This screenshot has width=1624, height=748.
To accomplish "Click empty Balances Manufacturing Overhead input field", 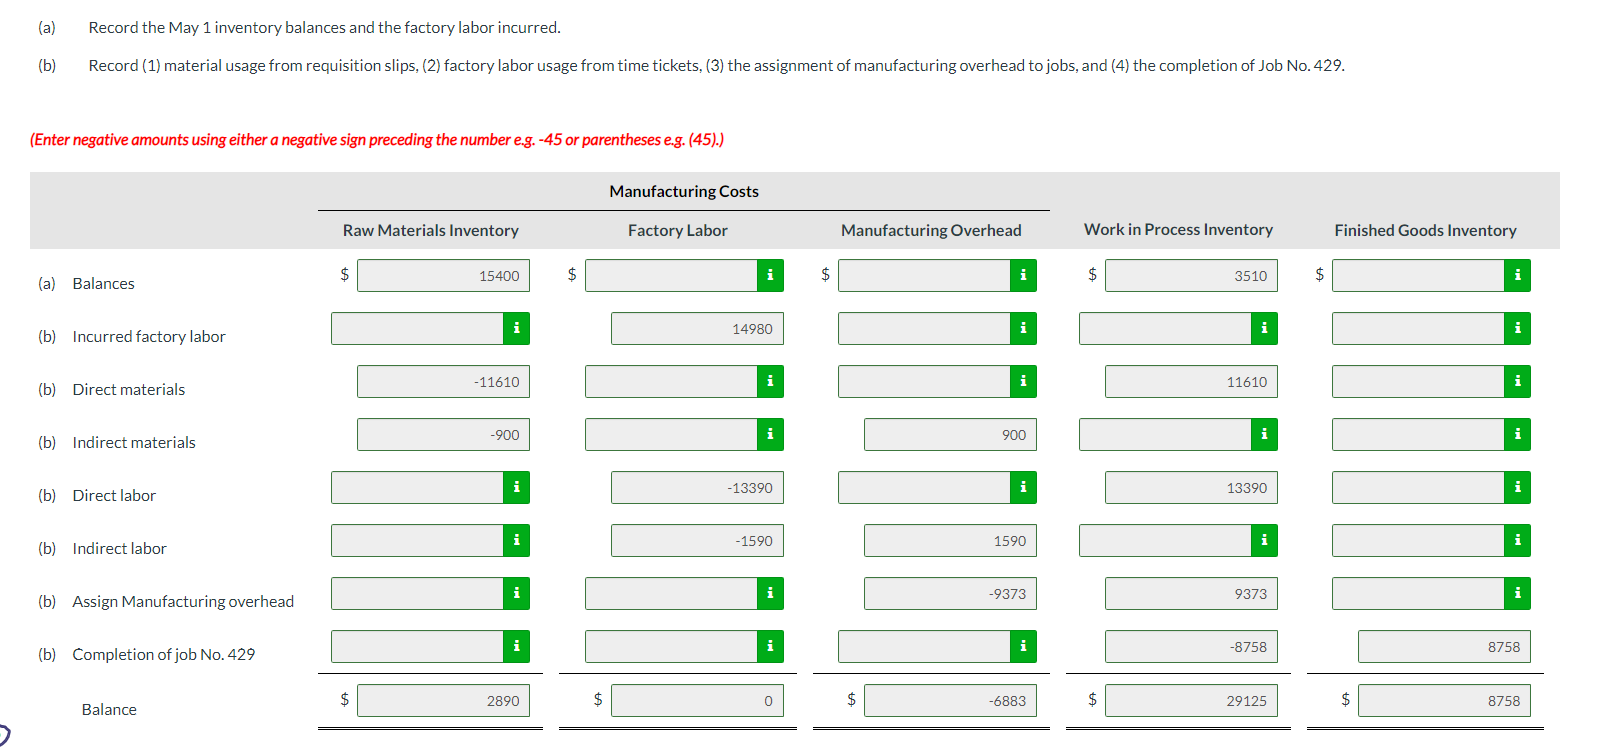I will 924,275.
